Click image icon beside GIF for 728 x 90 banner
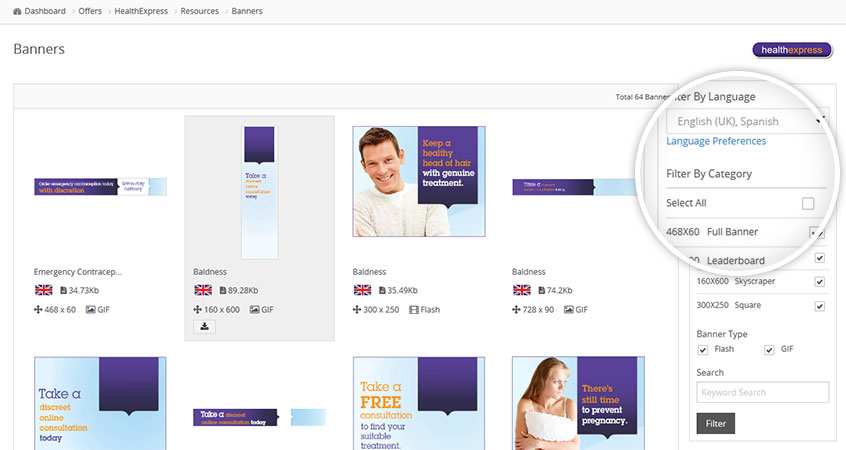Image resolution: width=846 pixels, height=450 pixels. 569,310
